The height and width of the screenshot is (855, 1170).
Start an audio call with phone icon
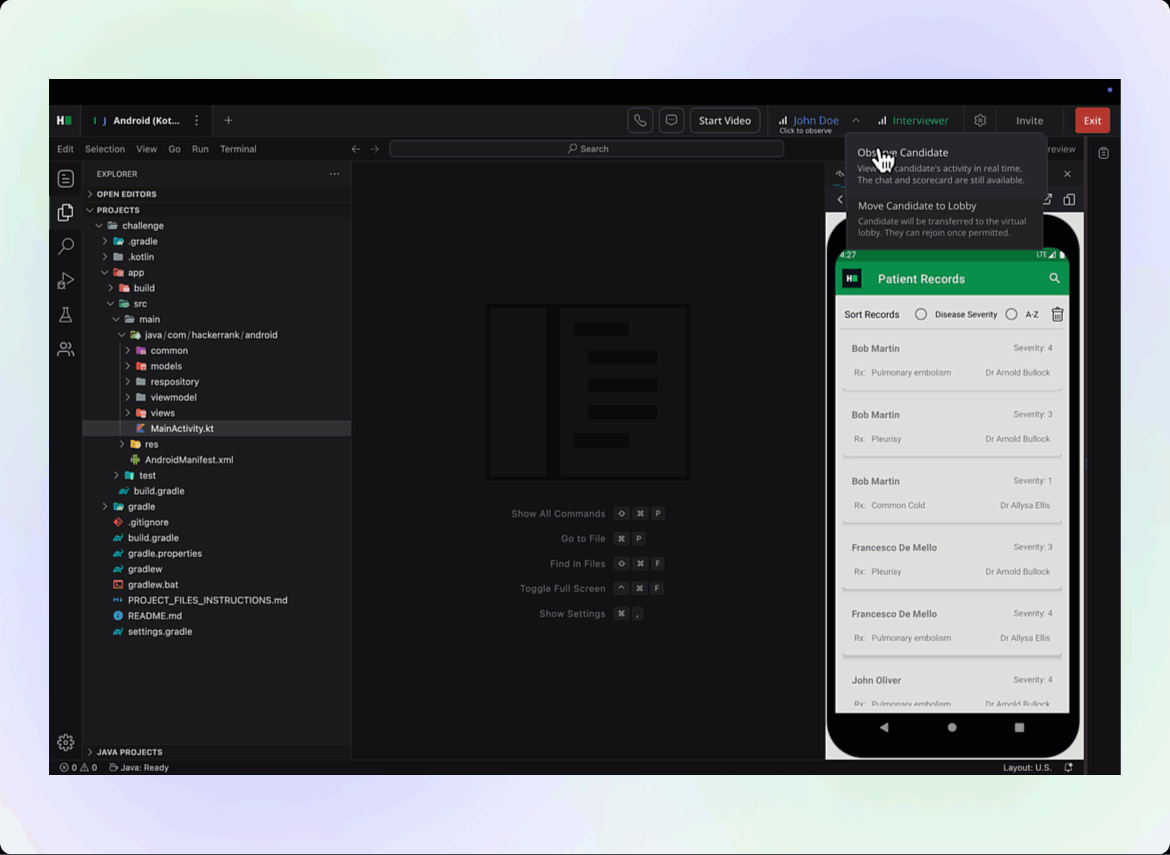640,120
